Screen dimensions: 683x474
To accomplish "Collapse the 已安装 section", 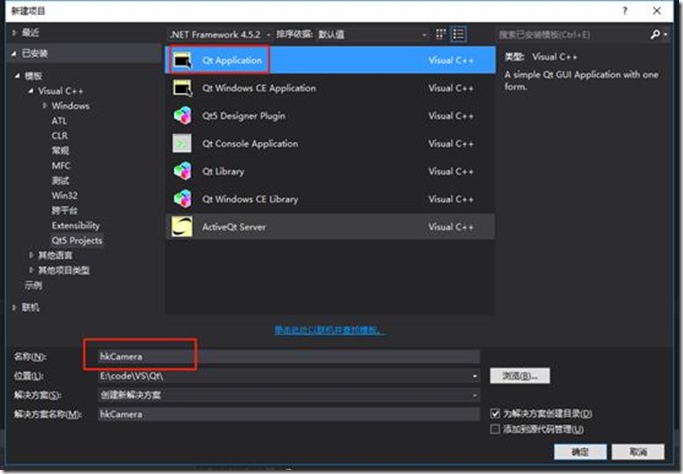I will pos(14,54).
